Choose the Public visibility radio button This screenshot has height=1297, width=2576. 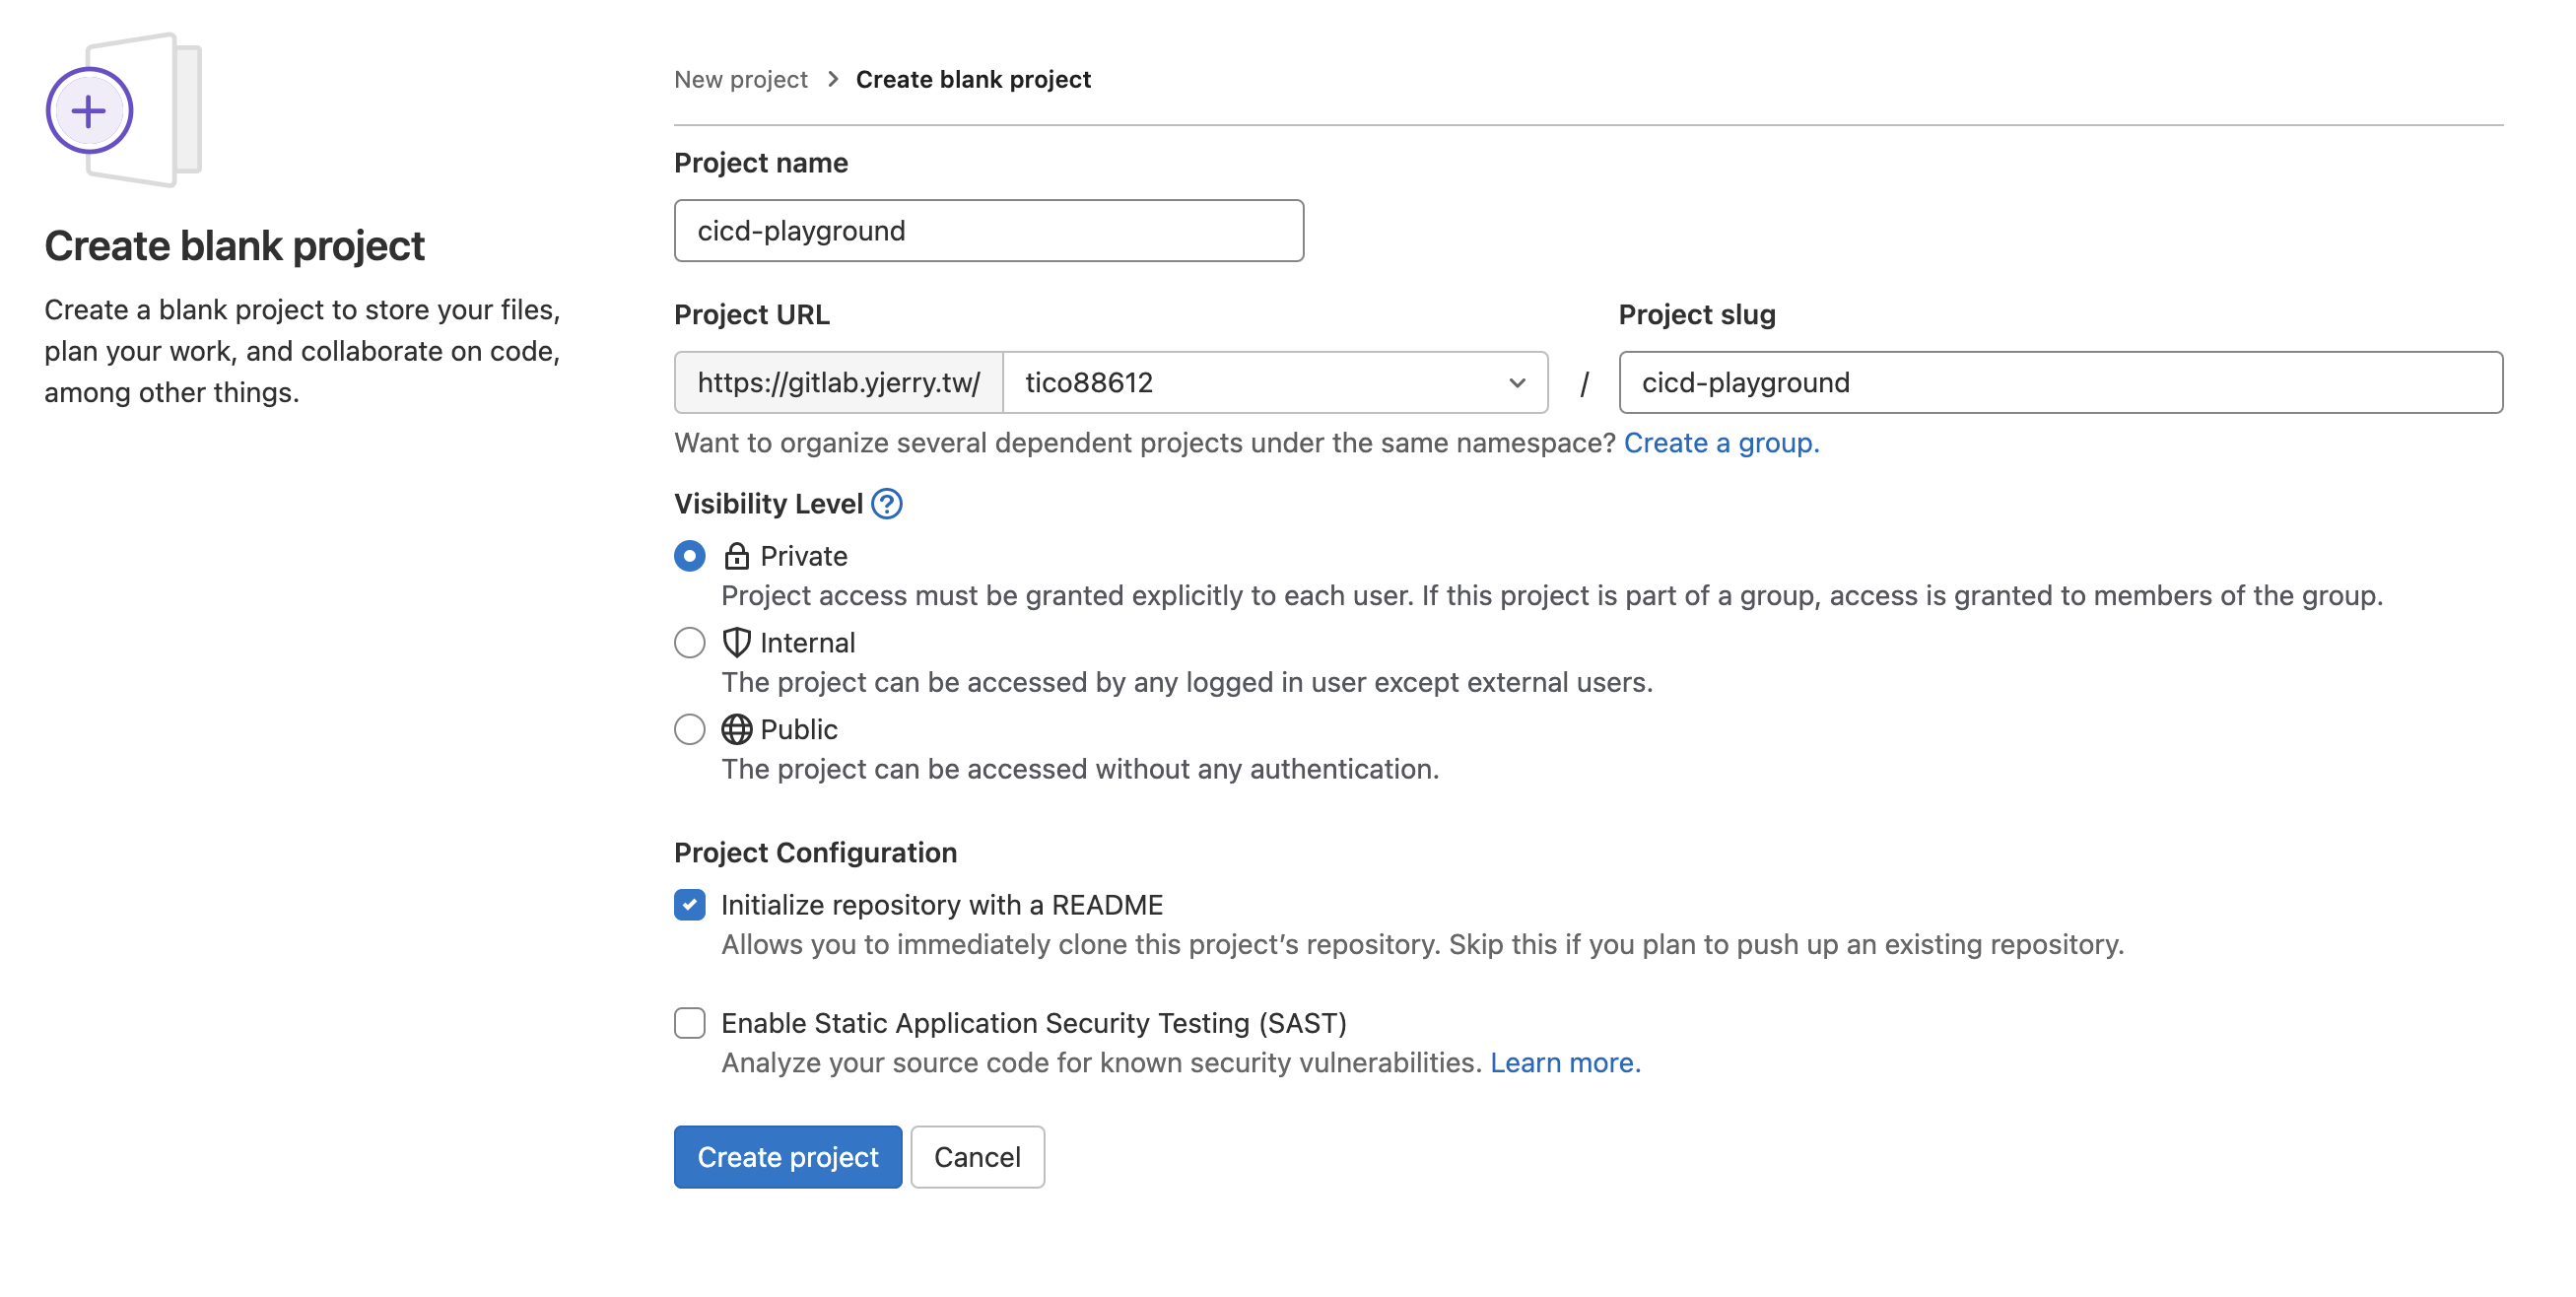point(689,729)
